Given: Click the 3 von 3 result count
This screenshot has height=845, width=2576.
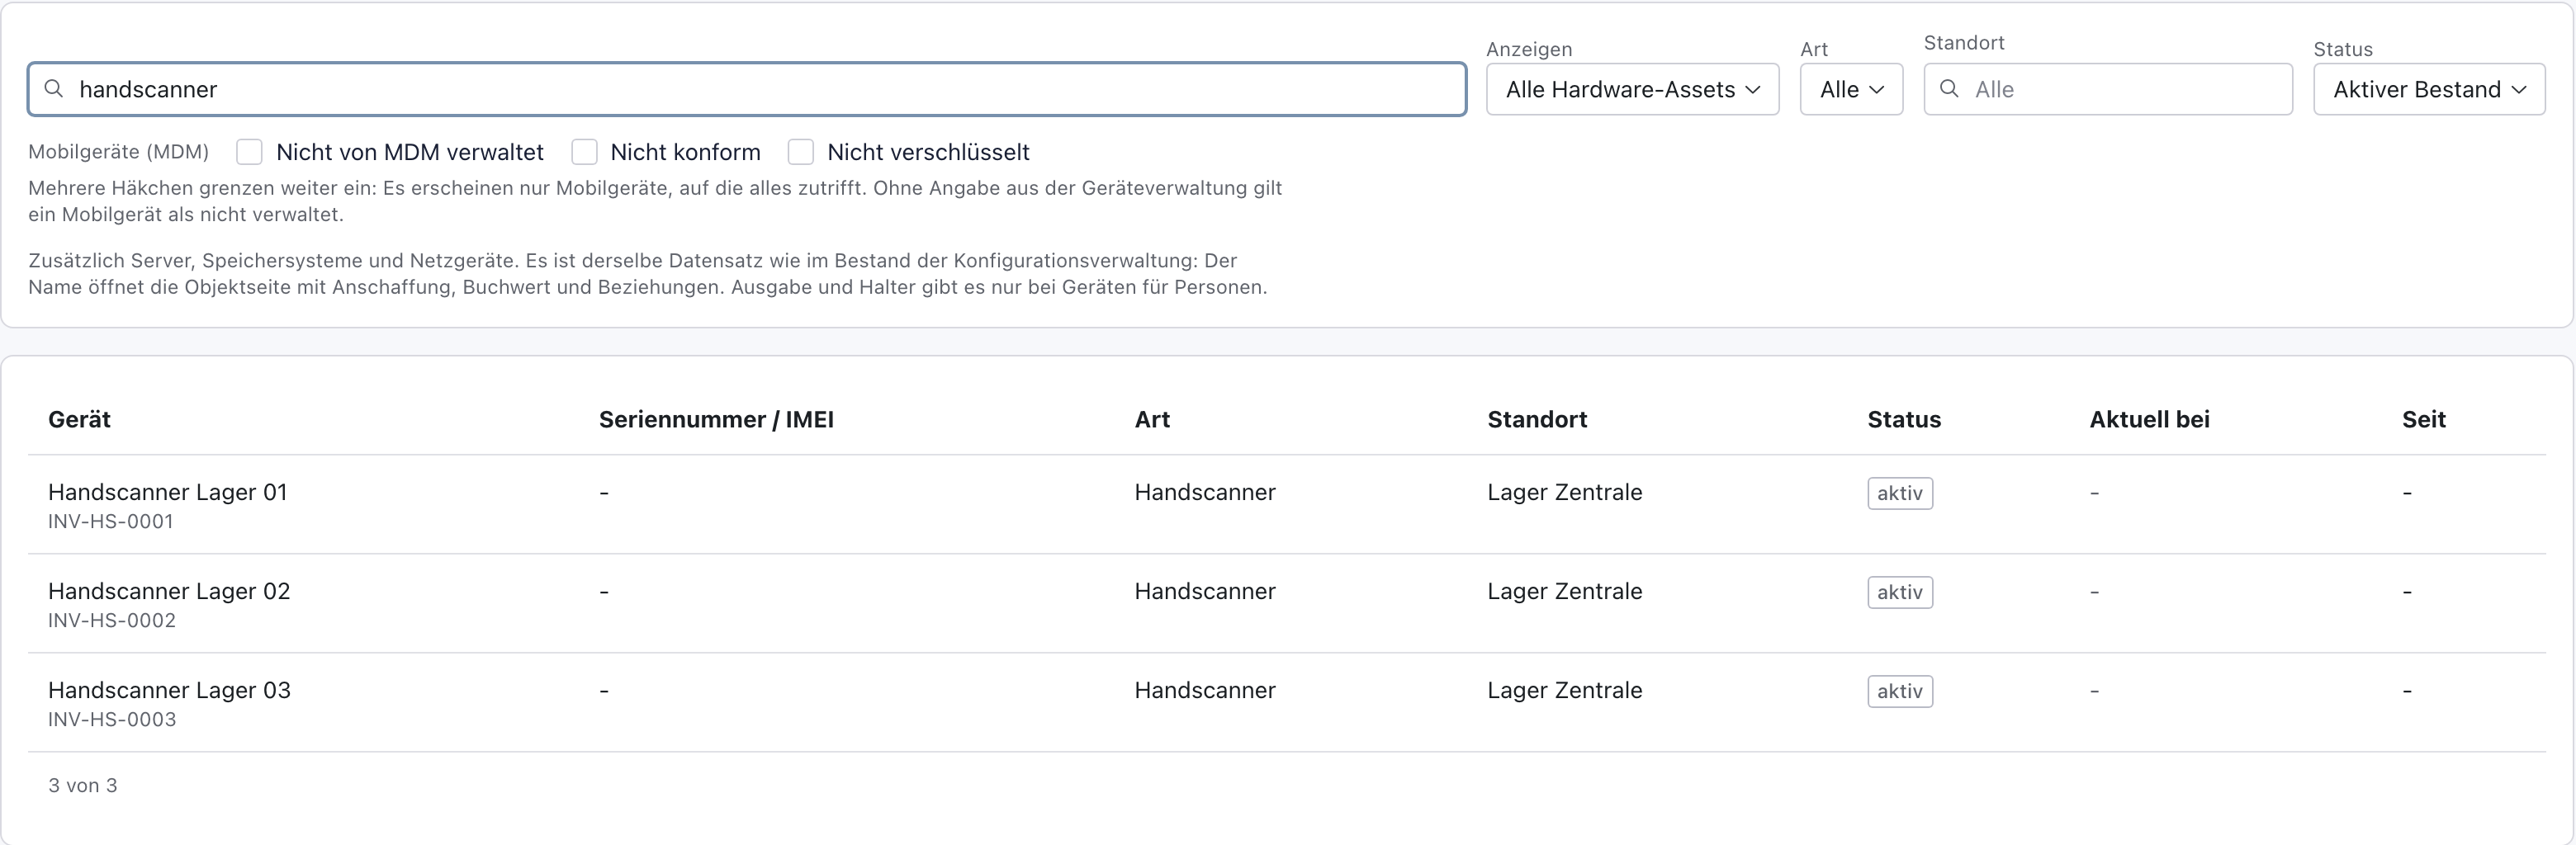Looking at the screenshot, I should (83, 786).
